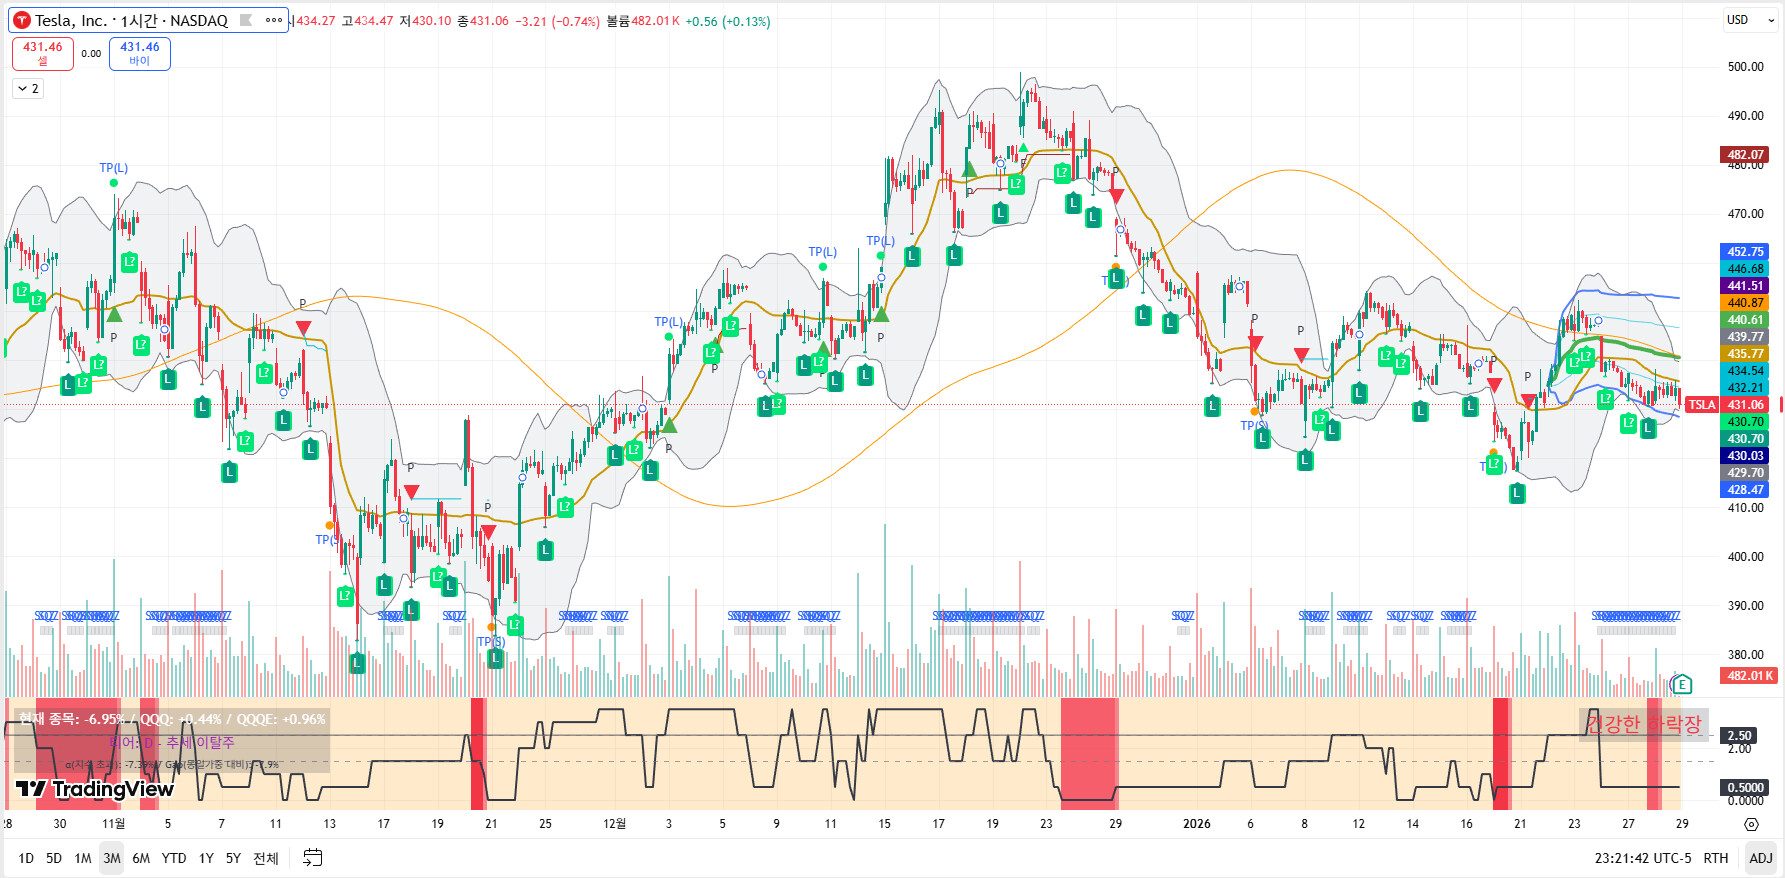Toggle the ADJ adjusted data button
Image resolution: width=1785 pixels, height=878 pixels.
pos(1761,858)
